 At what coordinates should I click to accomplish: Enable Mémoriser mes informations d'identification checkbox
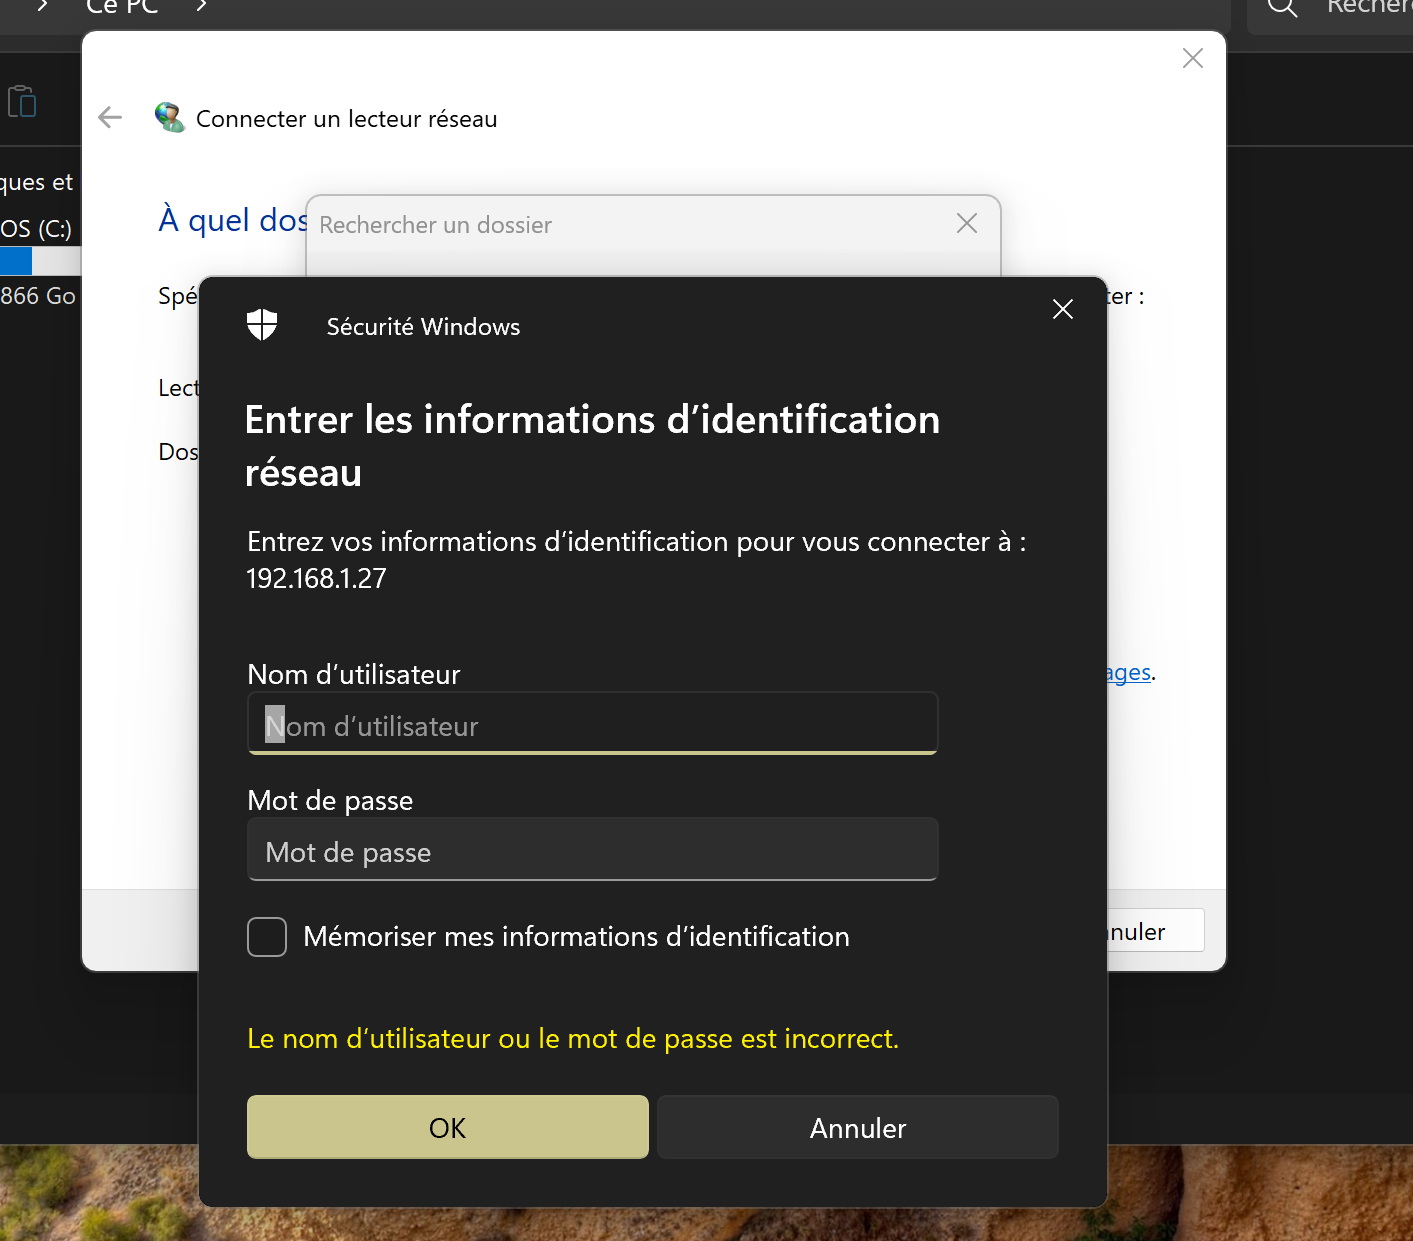tap(267, 937)
